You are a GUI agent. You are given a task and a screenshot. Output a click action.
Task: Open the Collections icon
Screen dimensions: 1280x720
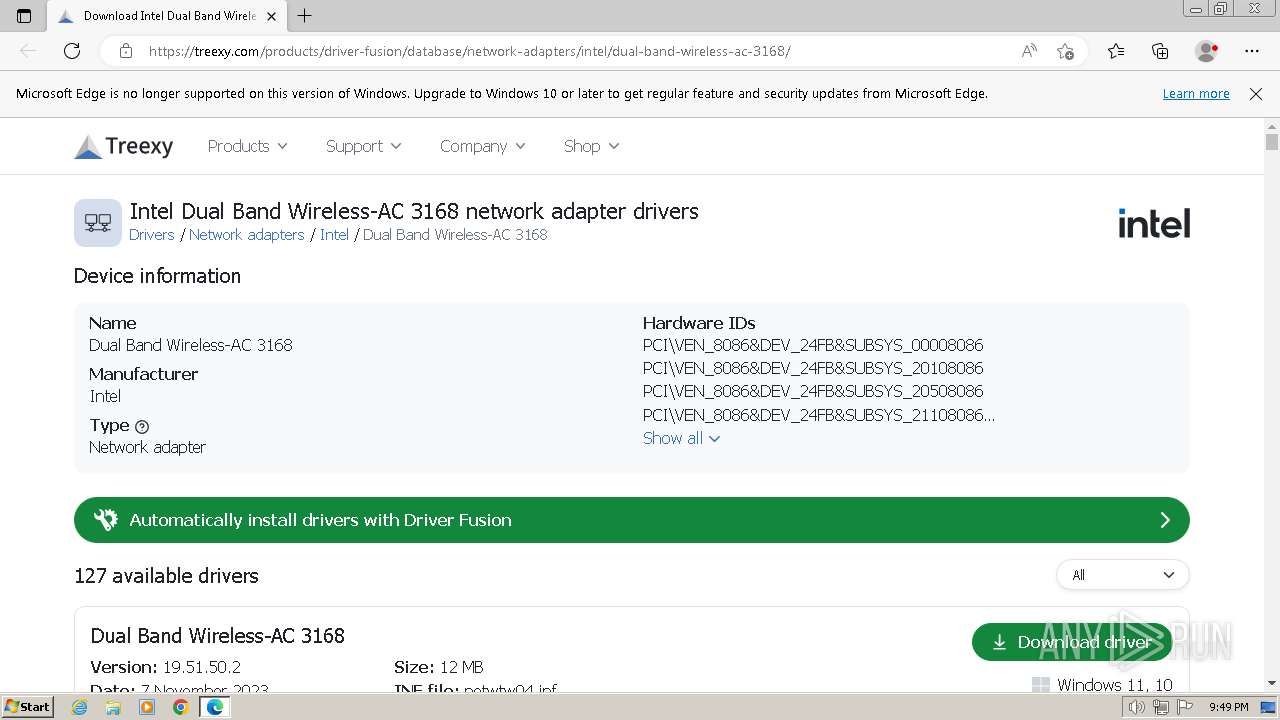click(x=1160, y=51)
